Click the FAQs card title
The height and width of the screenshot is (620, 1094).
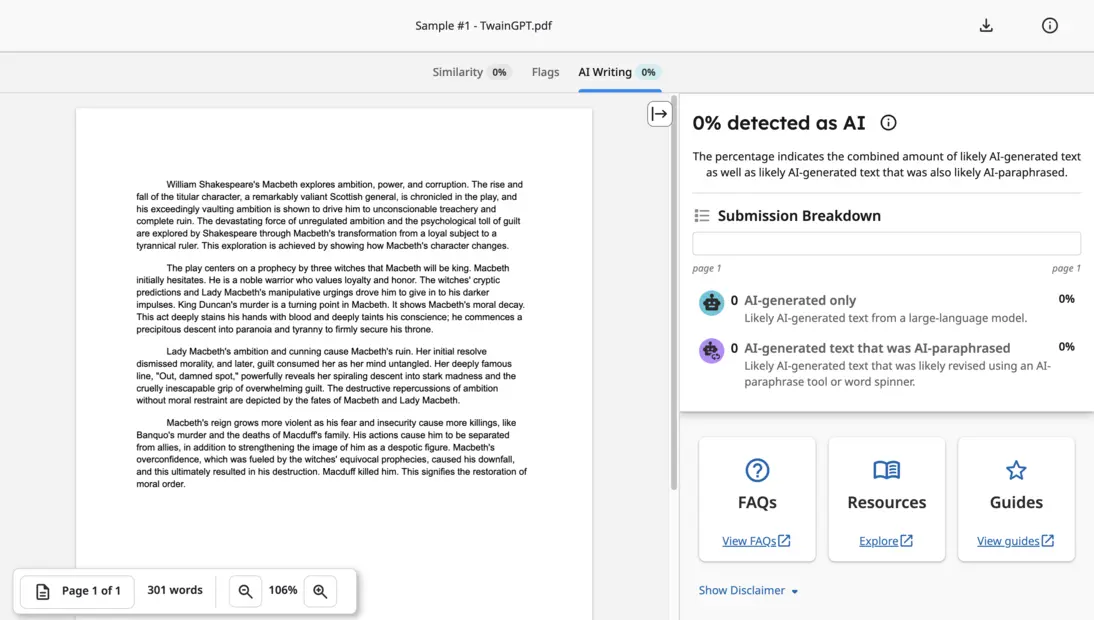click(757, 502)
